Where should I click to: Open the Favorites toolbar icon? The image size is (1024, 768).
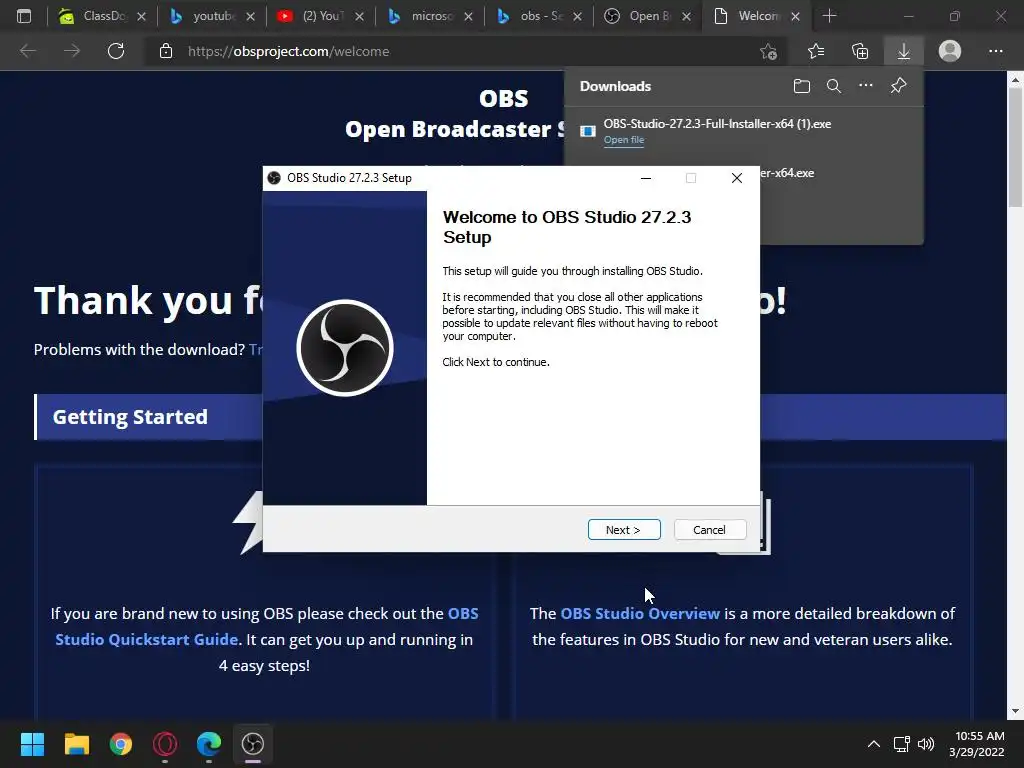tap(816, 51)
